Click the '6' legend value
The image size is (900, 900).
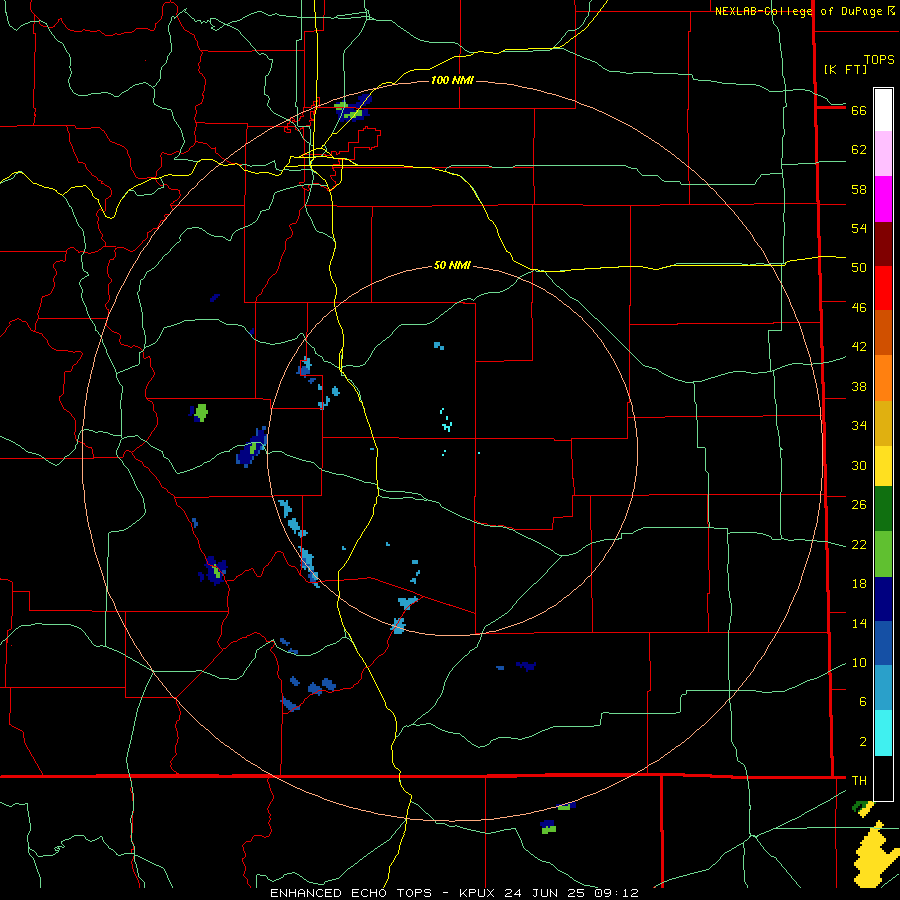tap(863, 702)
